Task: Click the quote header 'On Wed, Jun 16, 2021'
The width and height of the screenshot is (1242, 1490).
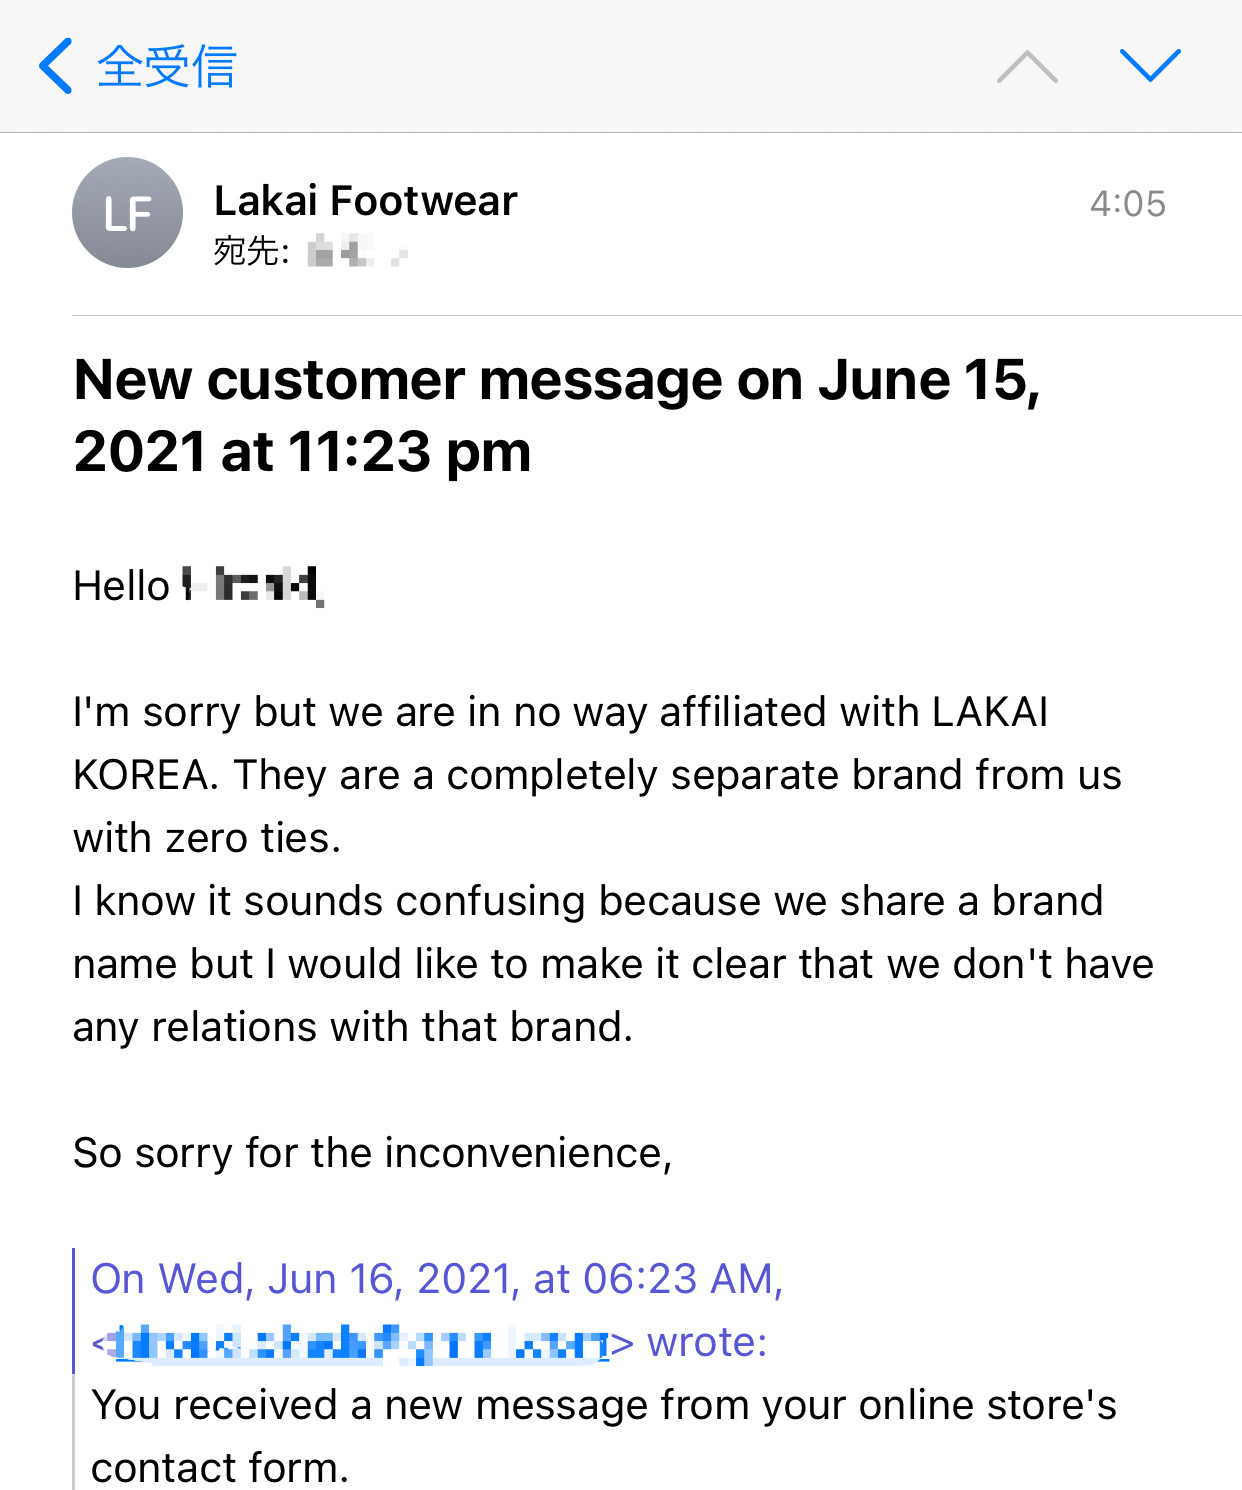Action: point(436,1279)
